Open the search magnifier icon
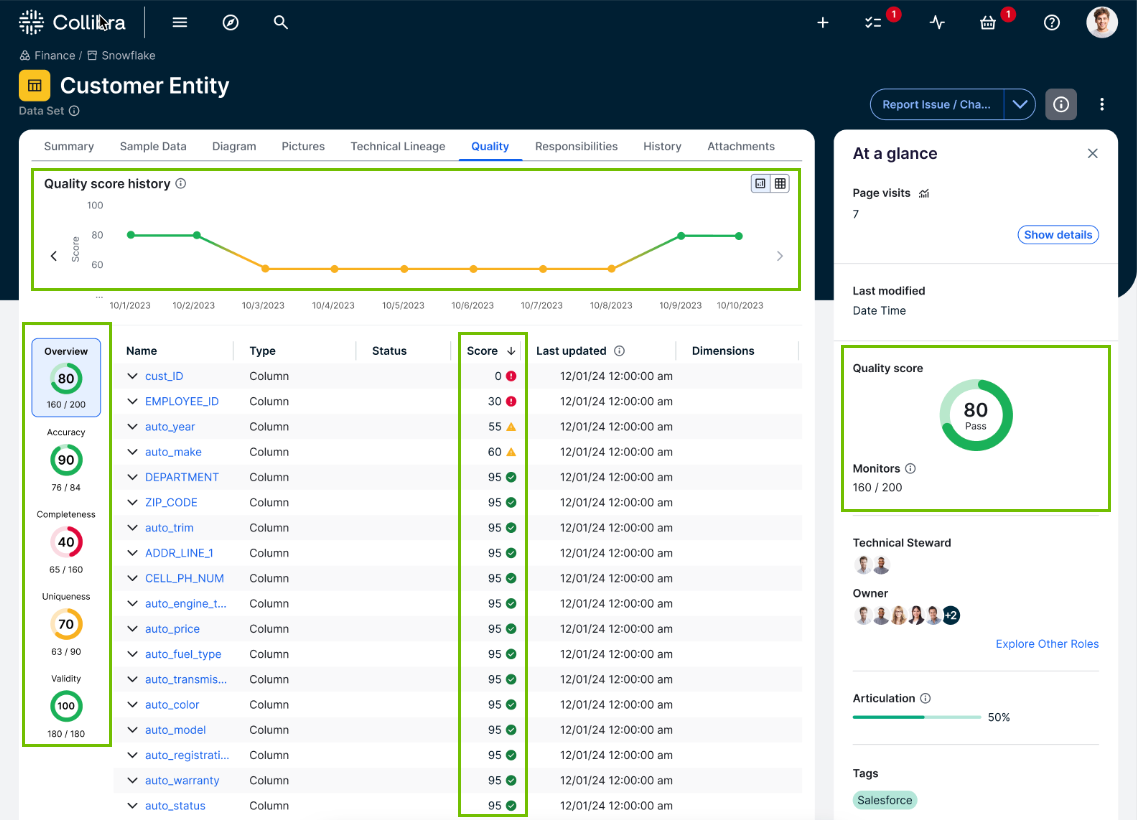Screen dimensions: 1137x820 281,22
